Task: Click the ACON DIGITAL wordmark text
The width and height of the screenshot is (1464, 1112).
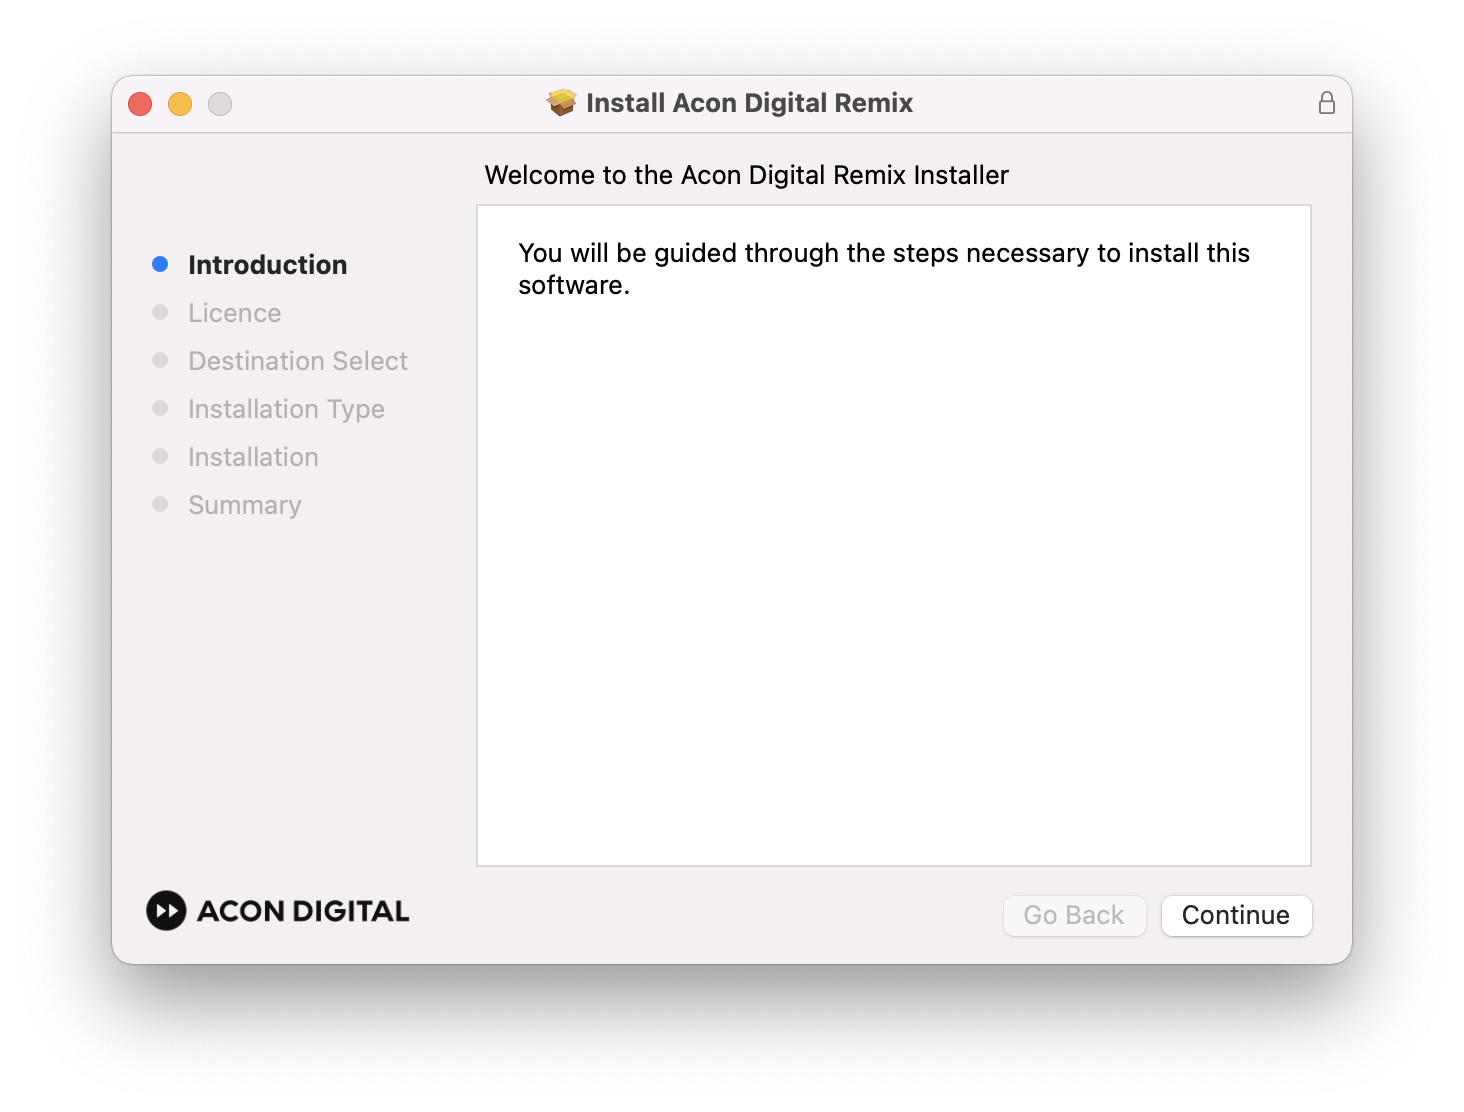Action: coord(303,911)
